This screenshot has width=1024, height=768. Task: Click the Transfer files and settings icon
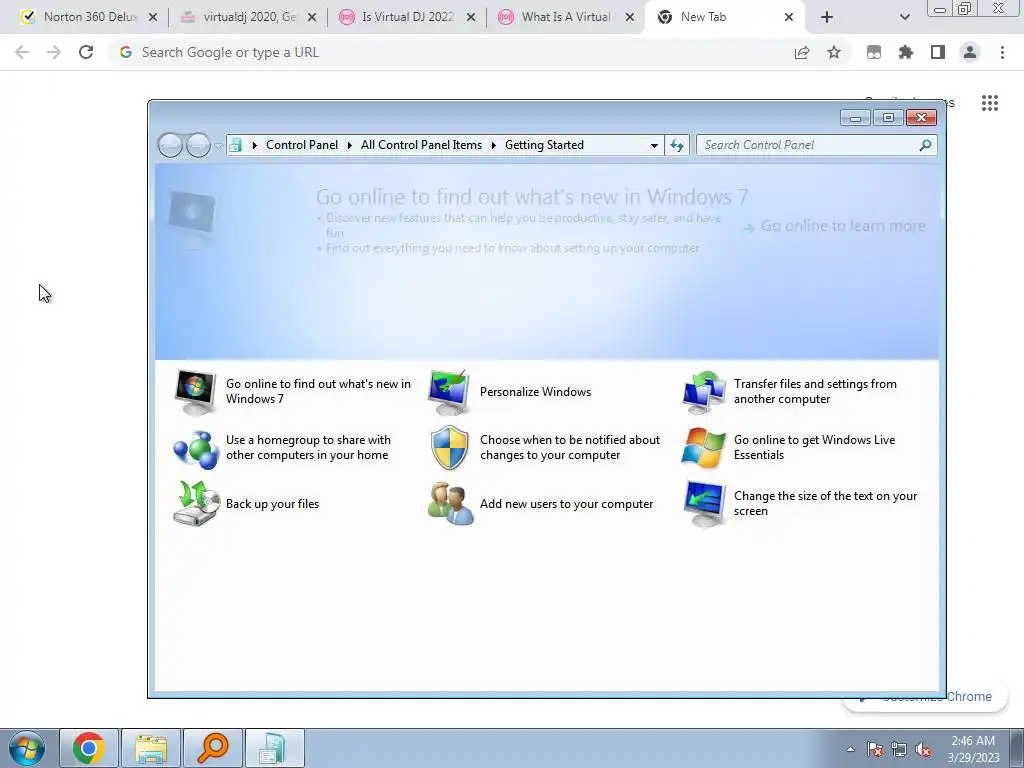[703, 392]
